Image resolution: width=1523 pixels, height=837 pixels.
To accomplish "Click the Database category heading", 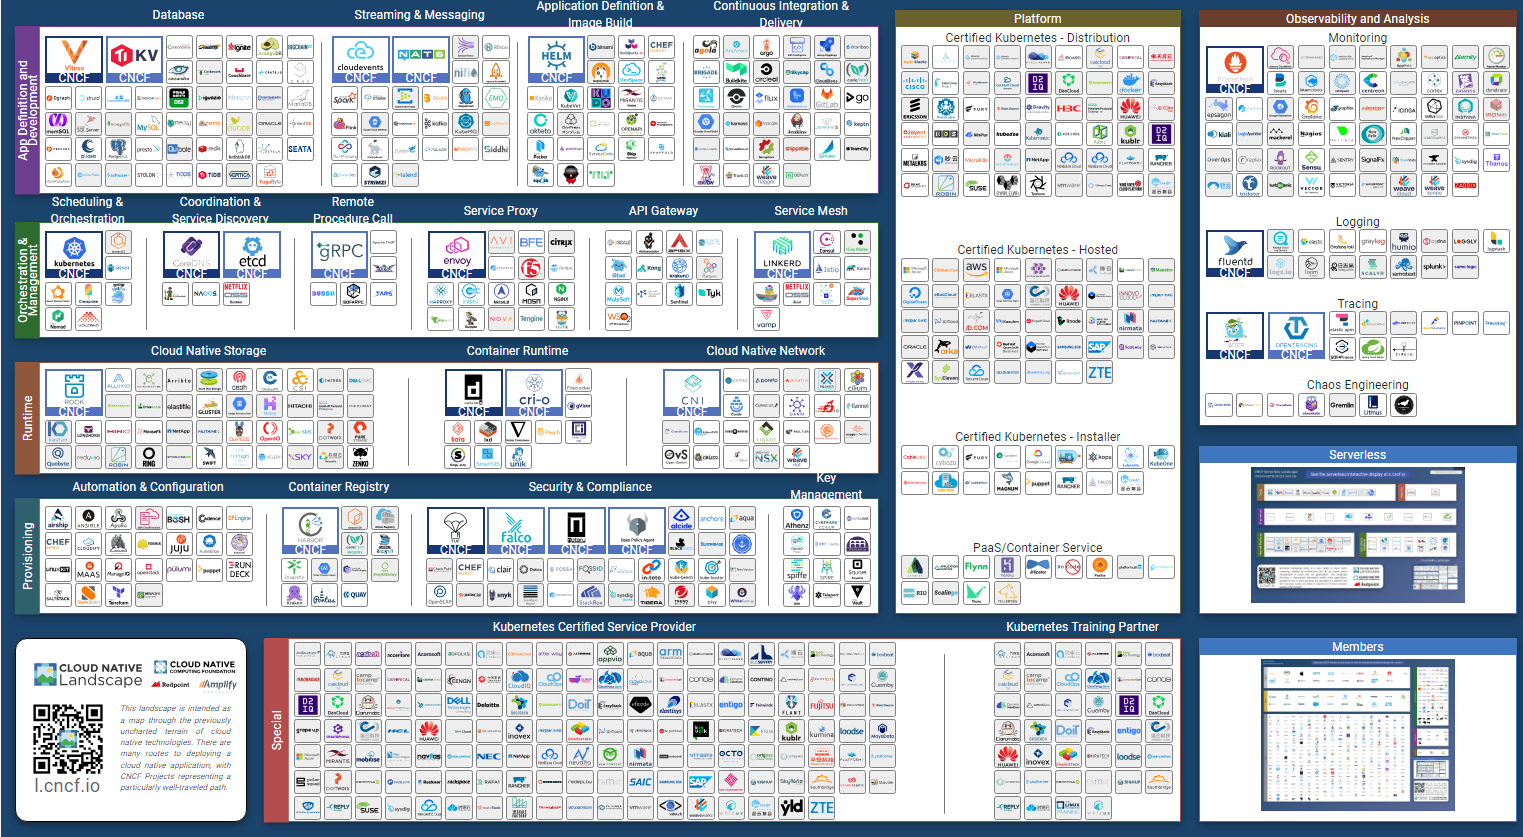I will click(x=178, y=15).
